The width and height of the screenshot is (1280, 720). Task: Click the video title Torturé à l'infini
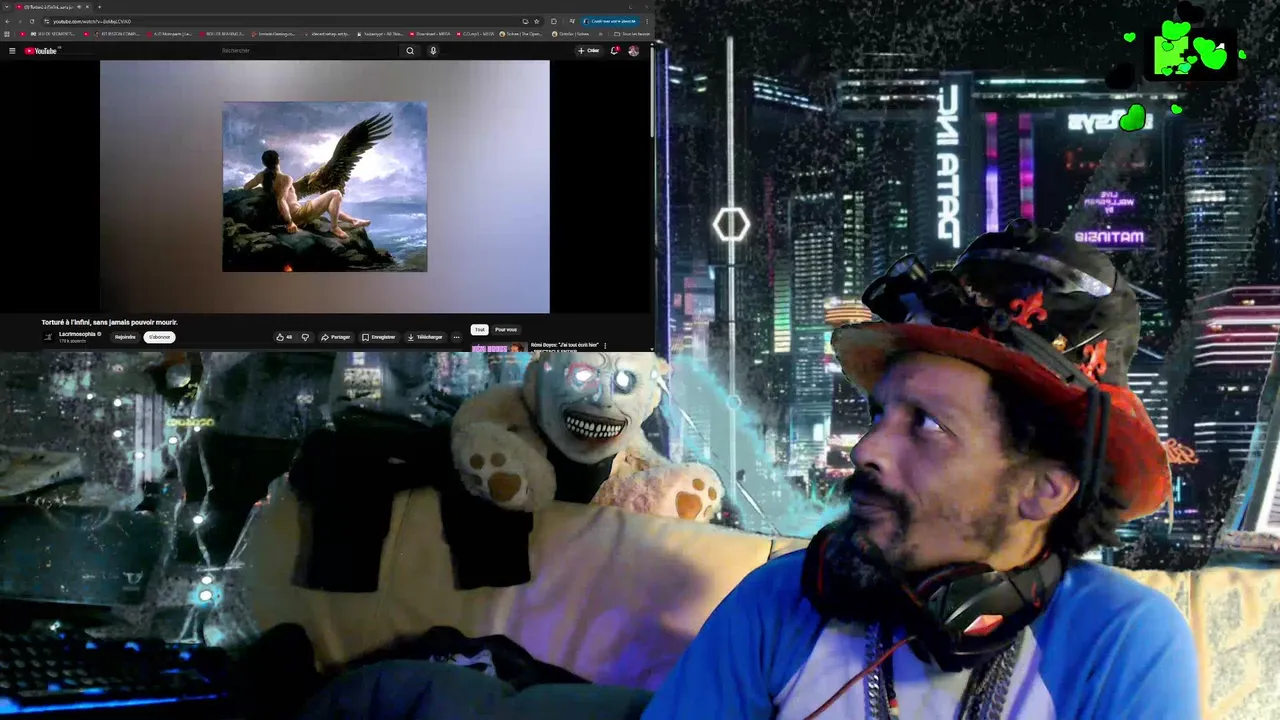tap(110, 322)
